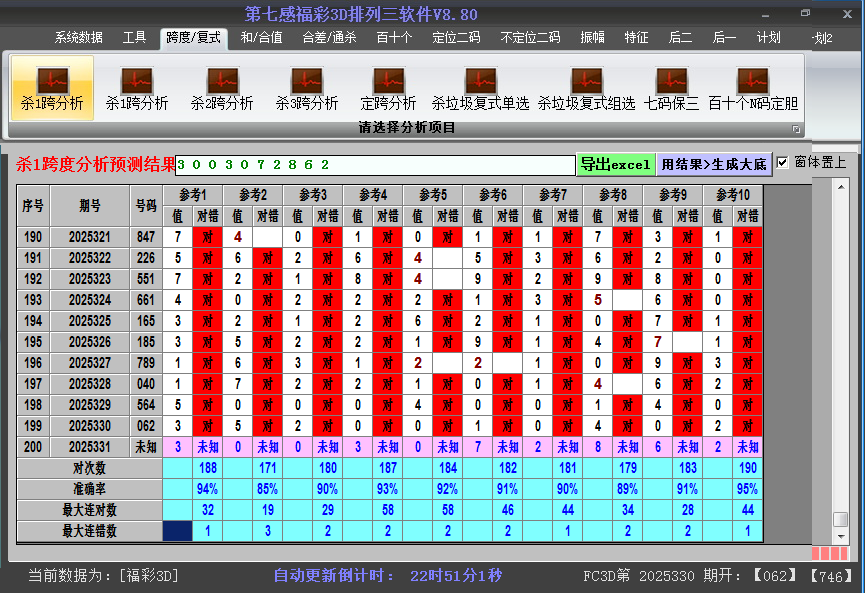Switch to the 振幅 tab
The width and height of the screenshot is (865, 593).
(x=594, y=38)
